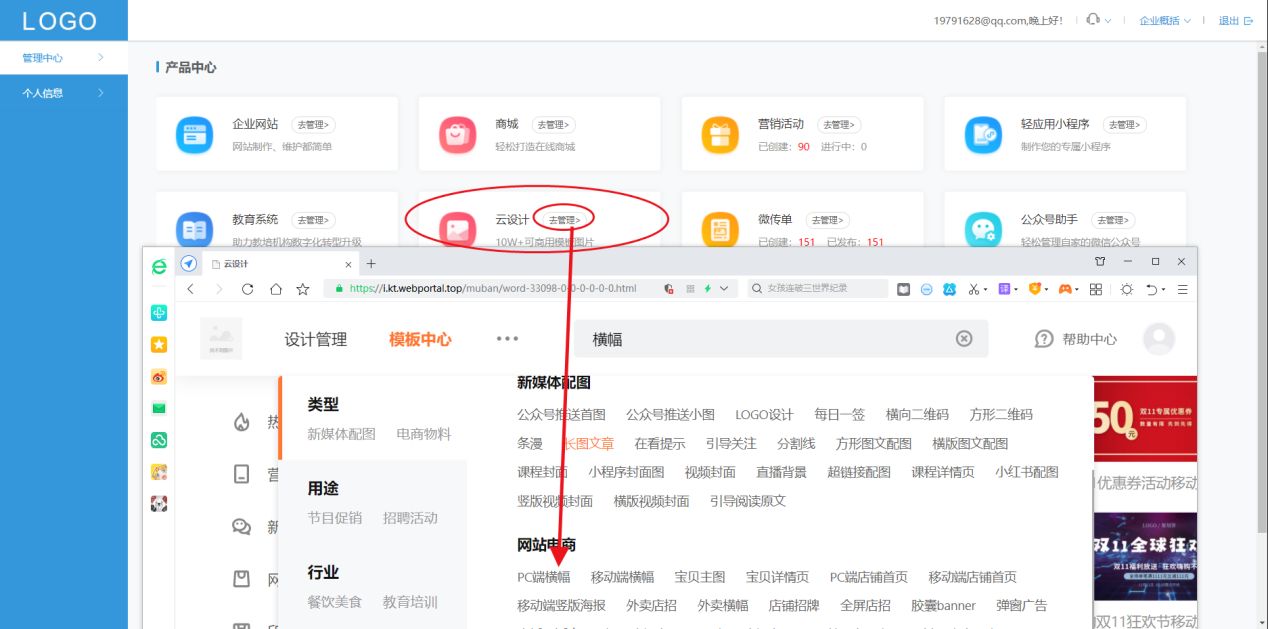Image resolution: width=1268 pixels, height=629 pixels.
Task: Open the address bar dropdown arrow
Action: pyautogui.click(x=724, y=288)
